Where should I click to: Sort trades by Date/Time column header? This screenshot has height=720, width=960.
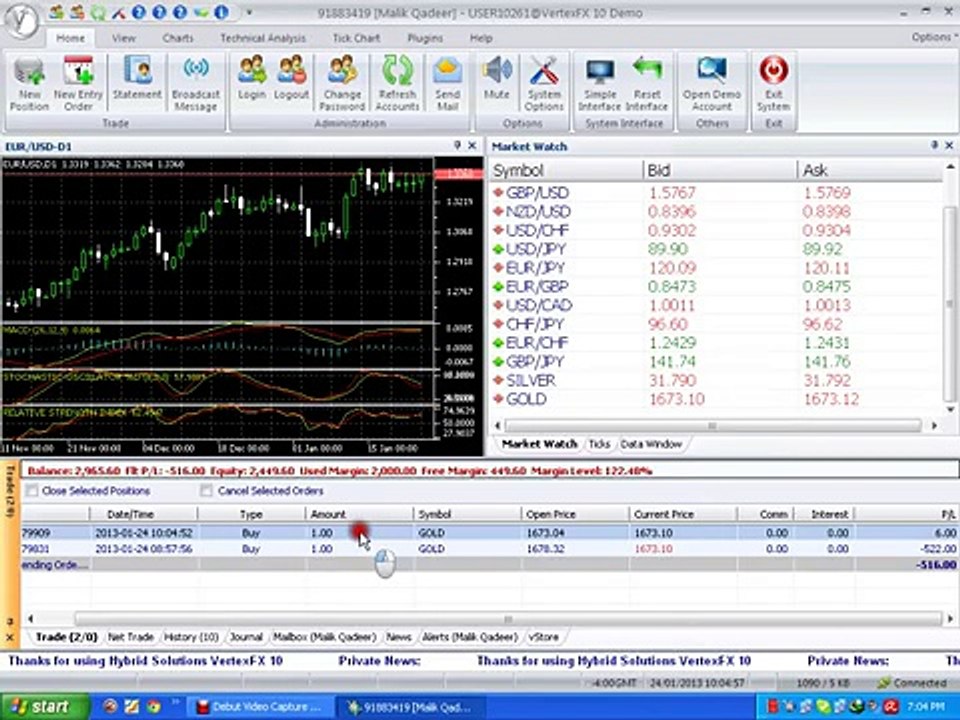[x=143, y=514]
